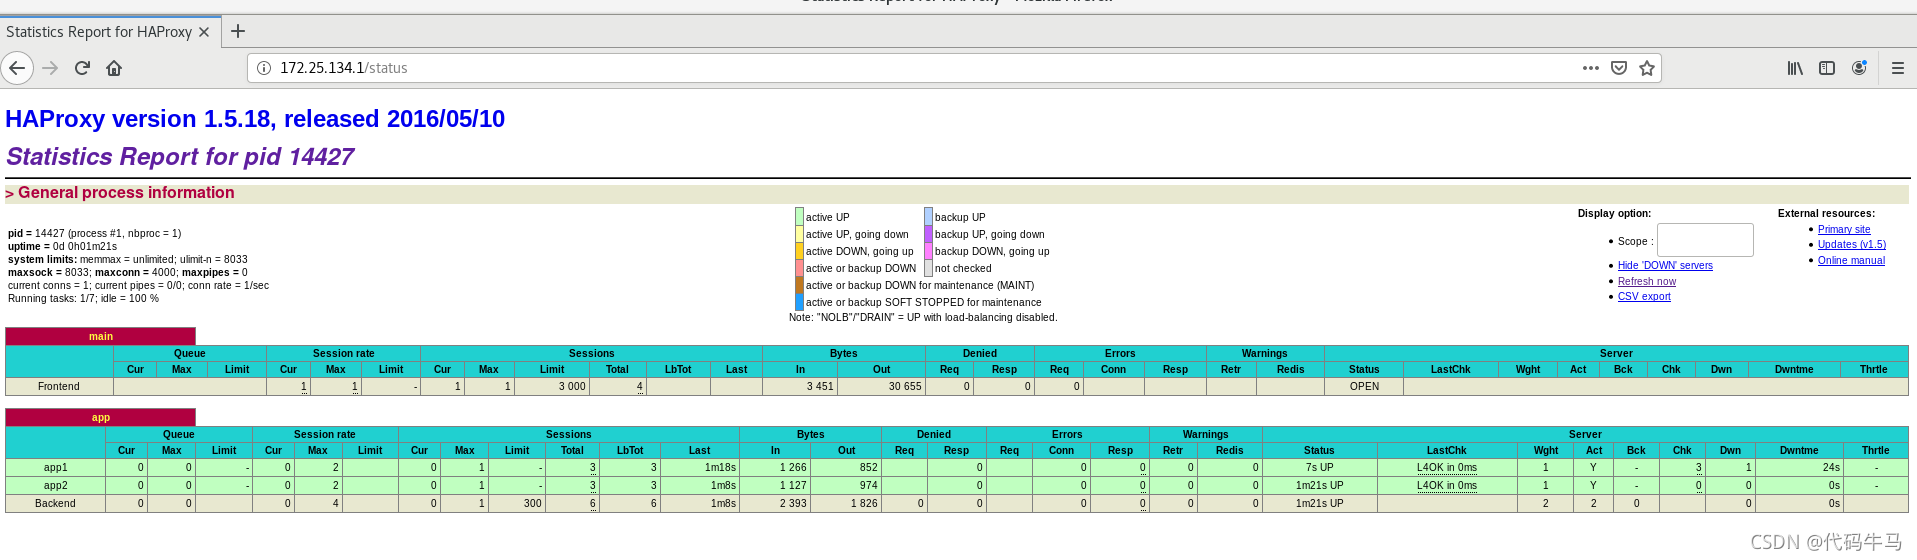Click the browser forward arrow

[x=50, y=68]
